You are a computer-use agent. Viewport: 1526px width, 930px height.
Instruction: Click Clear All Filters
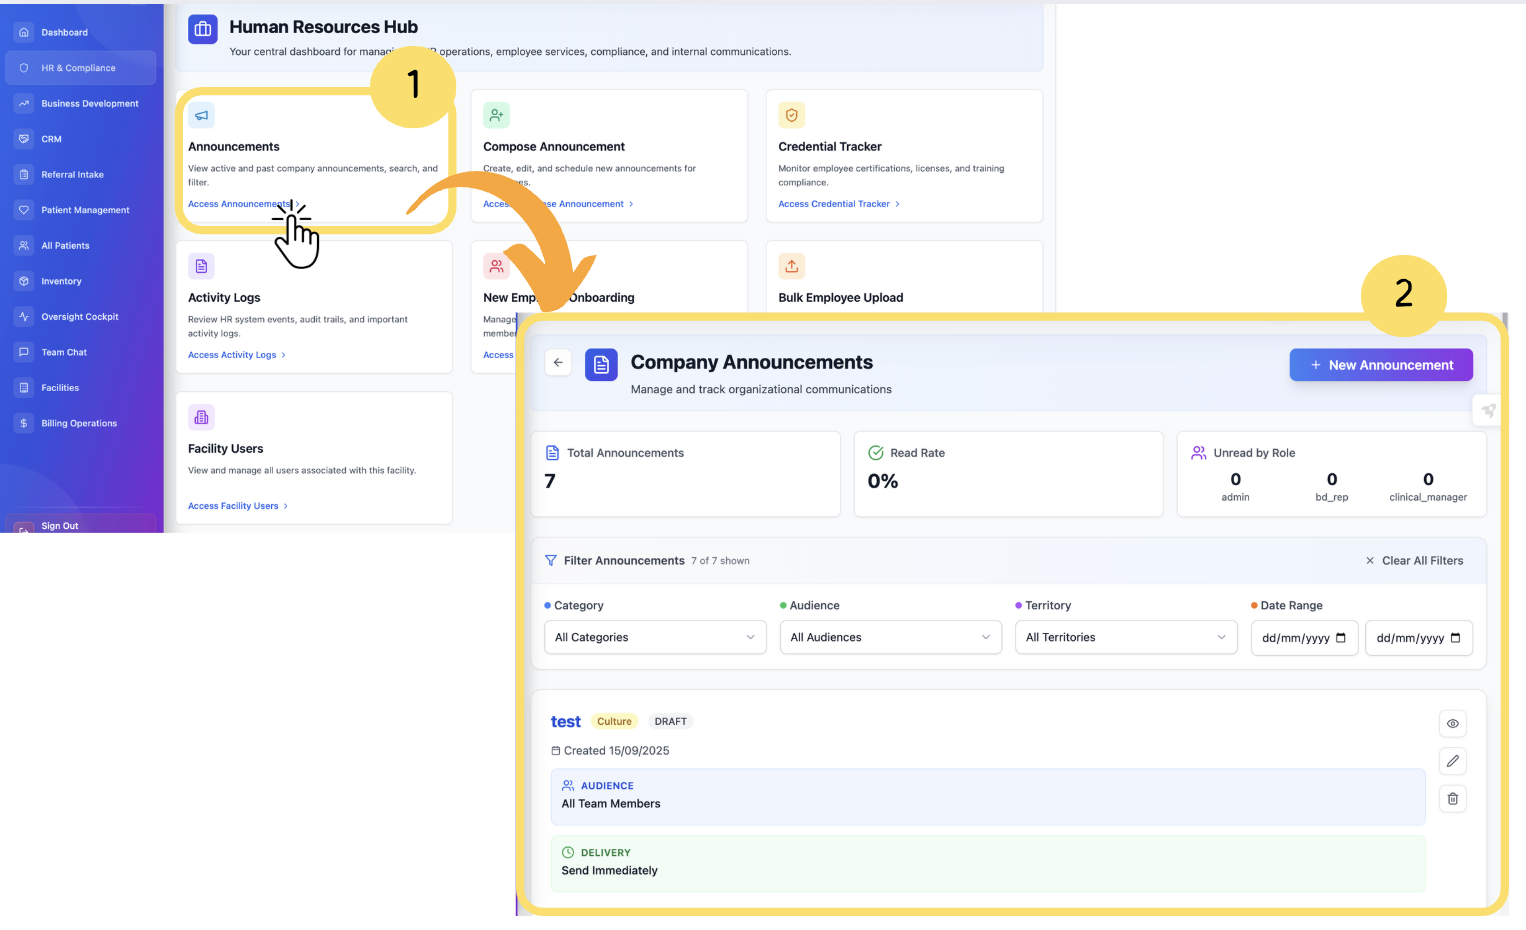(1414, 561)
